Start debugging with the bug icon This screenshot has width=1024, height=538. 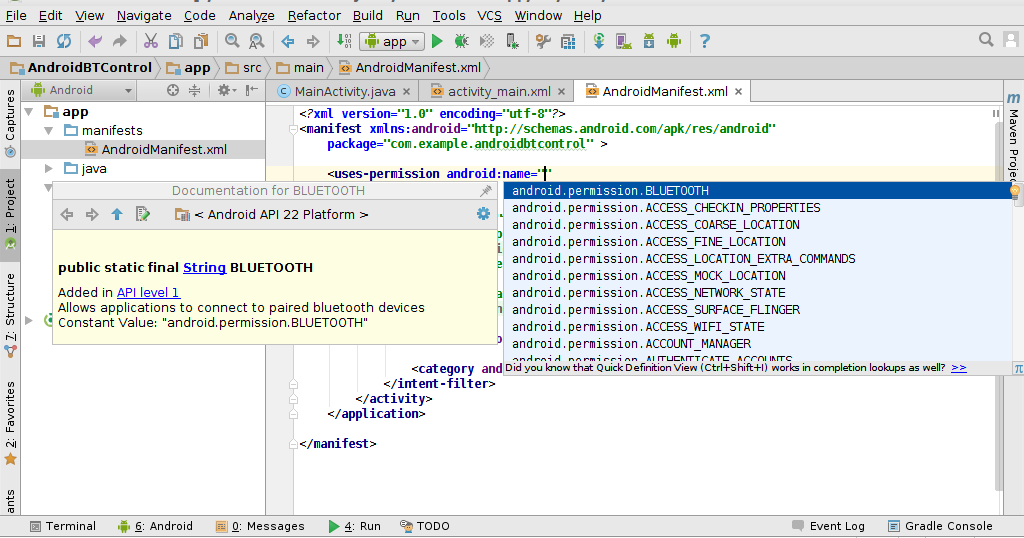pyautogui.click(x=462, y=42)
